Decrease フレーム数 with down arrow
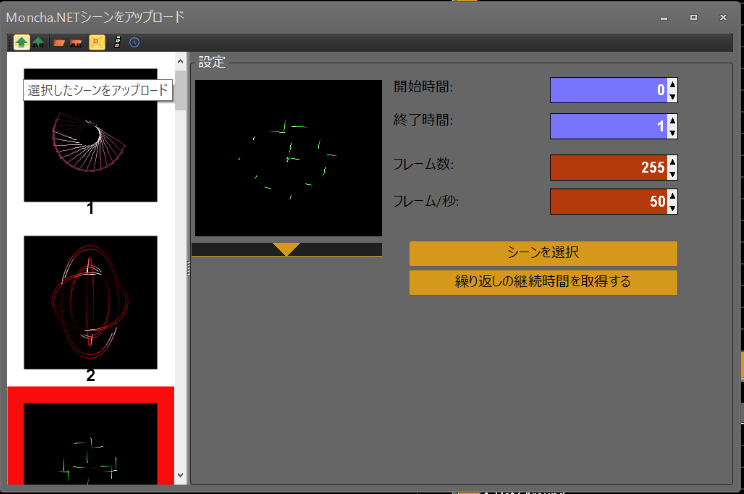 coord(672,174)
